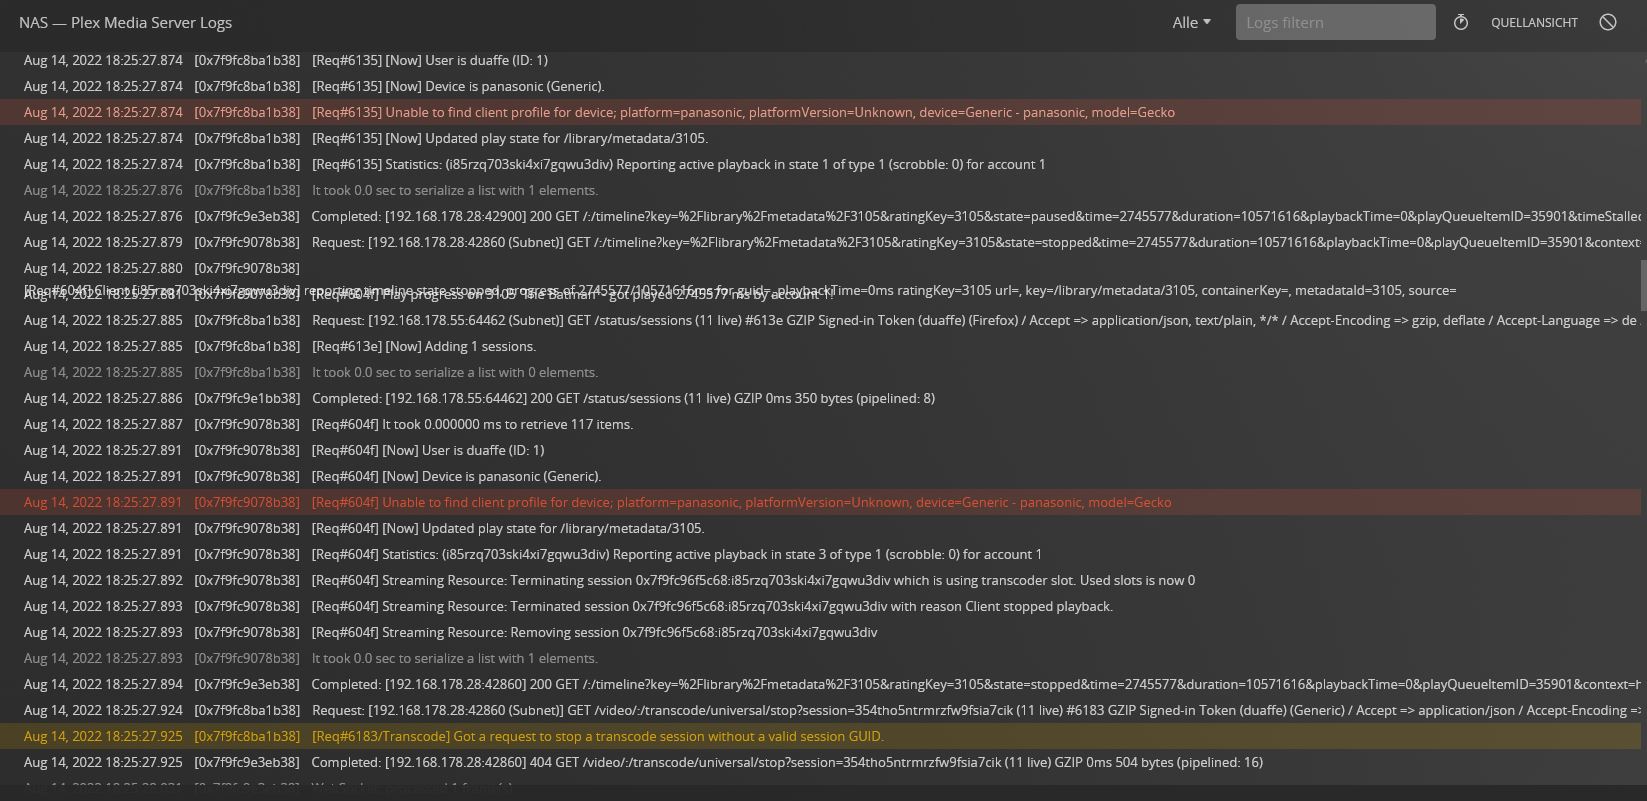This screenshot has width=1647, height=801.
Task: Select 'Completed' 200 GET /status/sessions 350 bytes row
Action: pyautogui.click(x=820, y=398)
